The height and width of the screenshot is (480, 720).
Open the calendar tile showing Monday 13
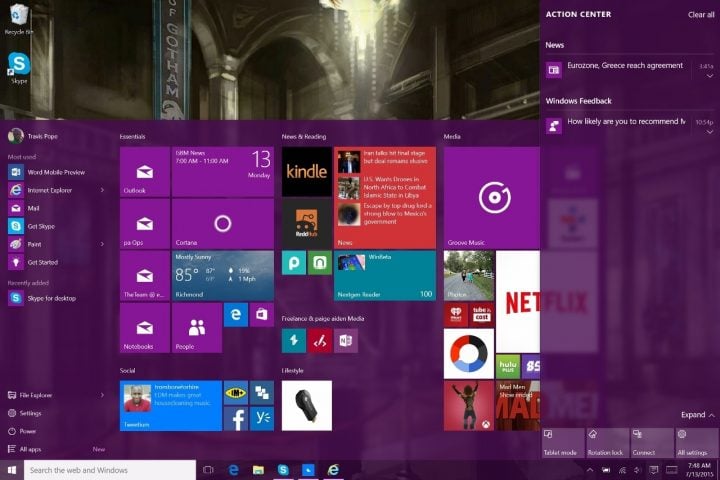pyautogui.click(x=223, y=172)
